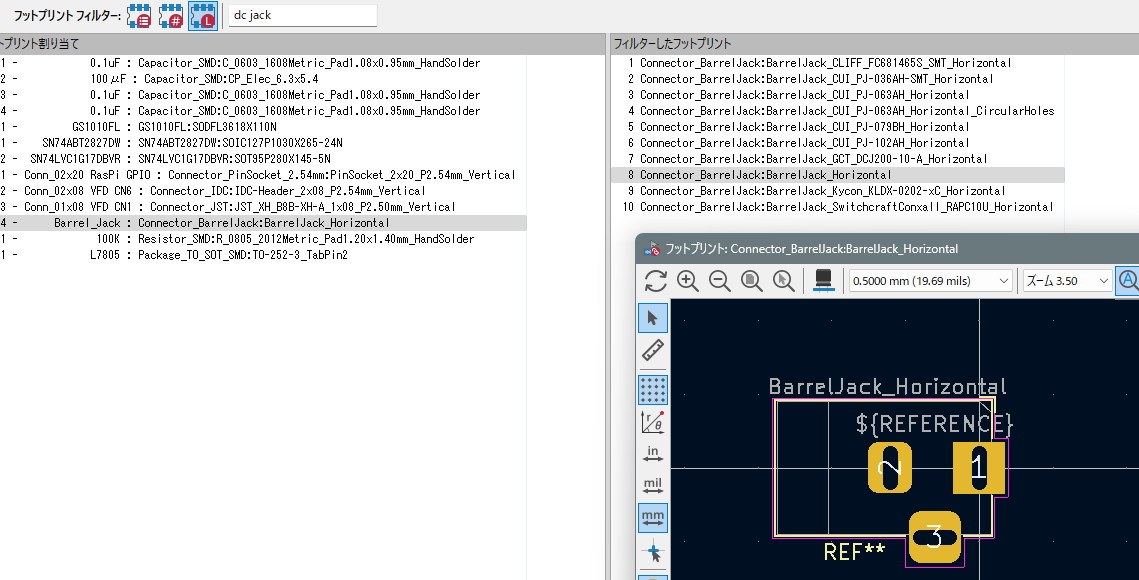Zoom to fit the footprint in view
1139x580 pixels.
coord(751,281)
